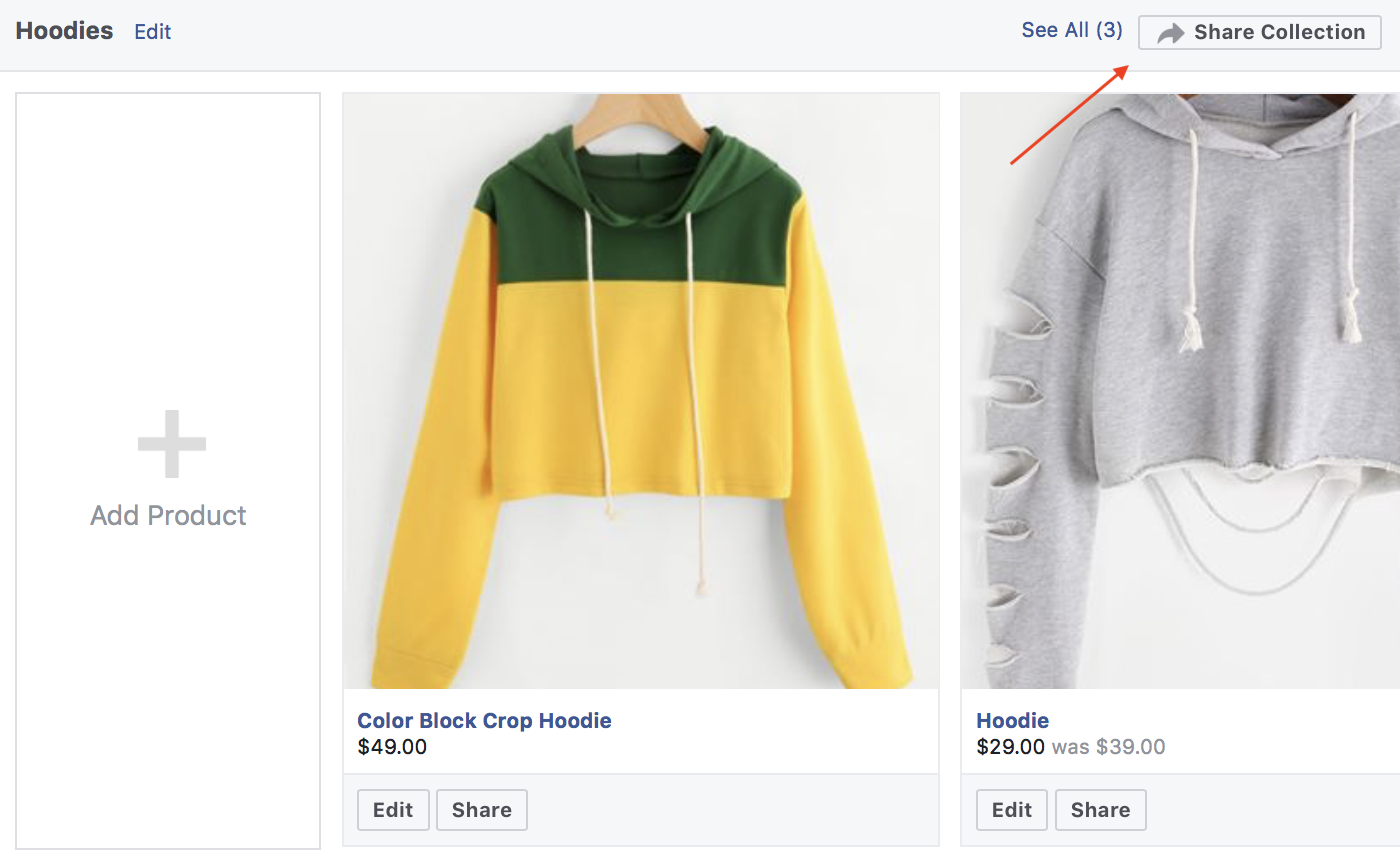Image resolution: width=1400 pixels, height=868 pixels.
Task: Click the curved arrow icon in Share Collection
Action: pyautogui.click(x=1170, y=33)
